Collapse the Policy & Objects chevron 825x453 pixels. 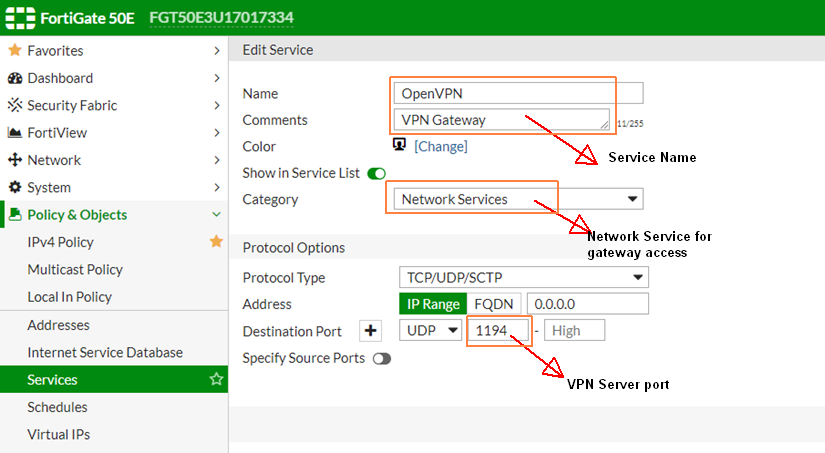point(216,214)
